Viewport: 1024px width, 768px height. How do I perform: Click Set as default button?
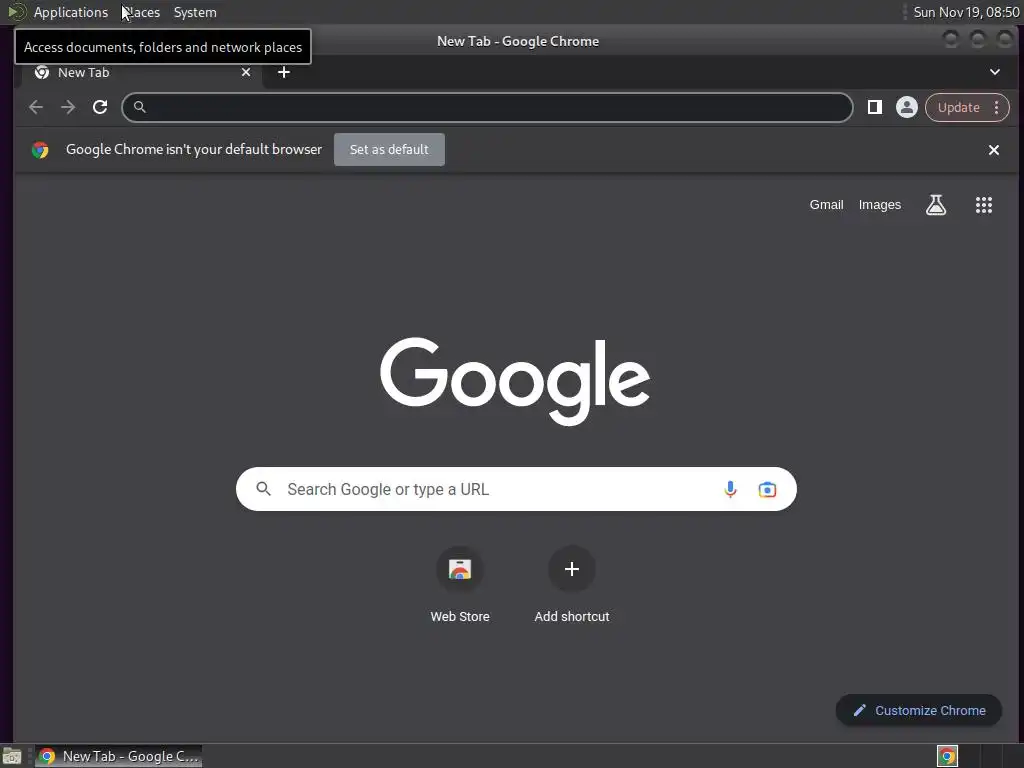[x=389, y=150]
